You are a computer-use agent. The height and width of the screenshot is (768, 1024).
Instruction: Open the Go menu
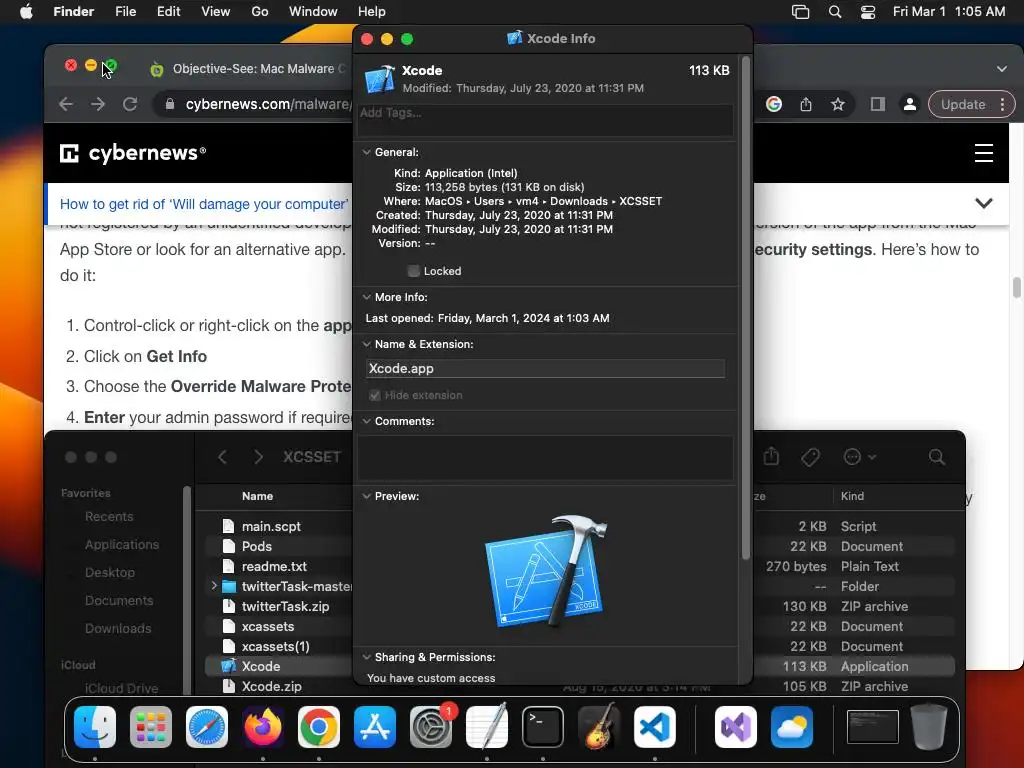(x=260, y=12)
